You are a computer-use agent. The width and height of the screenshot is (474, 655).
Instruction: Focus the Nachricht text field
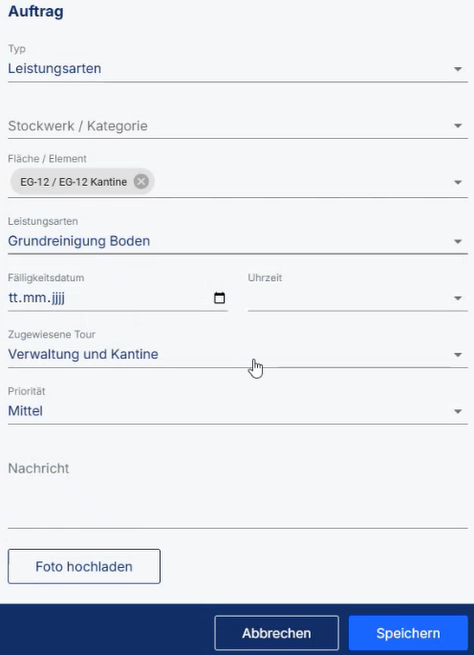tap(238, 493)
